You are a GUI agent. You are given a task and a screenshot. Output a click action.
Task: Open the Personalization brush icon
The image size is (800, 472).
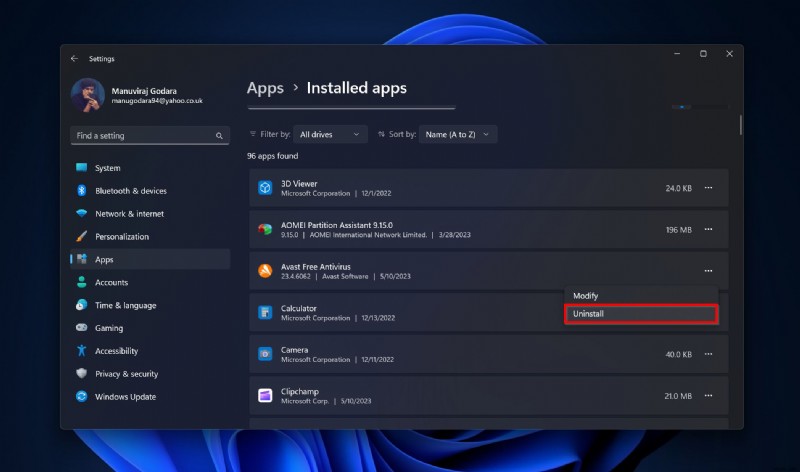pyautogui.click(x=82, y=236)
